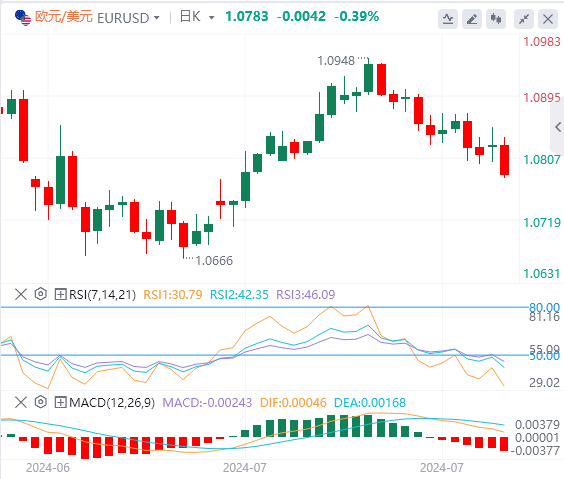The height and width of the screenshot is (479, 564).
Task: Click RSI2:42.35 value
Action: click(239, 295)
